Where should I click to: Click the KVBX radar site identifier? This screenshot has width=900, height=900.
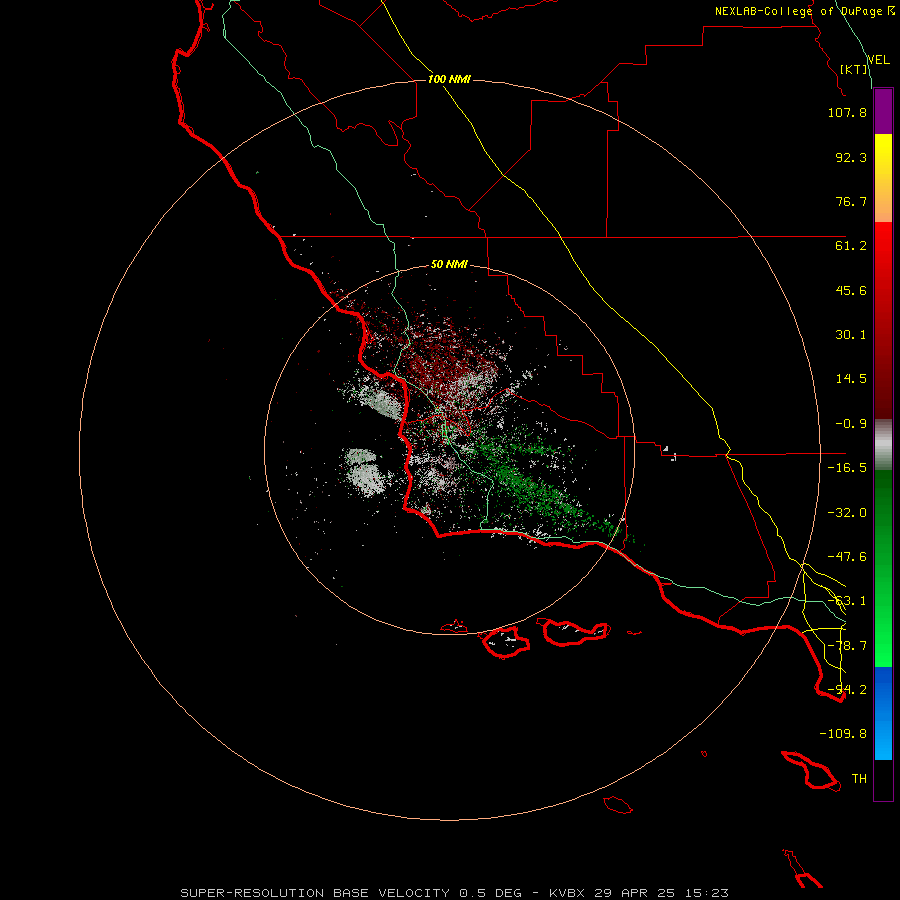568,893
